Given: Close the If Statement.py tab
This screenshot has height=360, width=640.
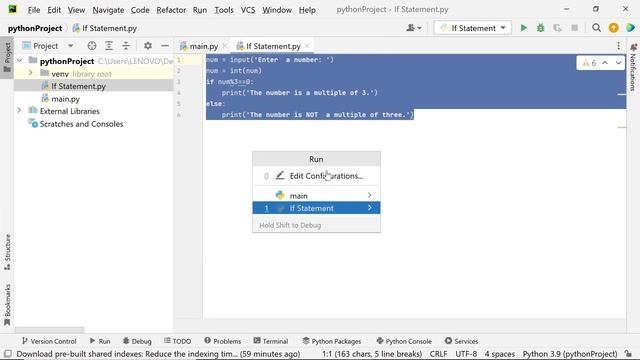Looking at the screenshot, I should pyautogui.click(x=307, y=46).
